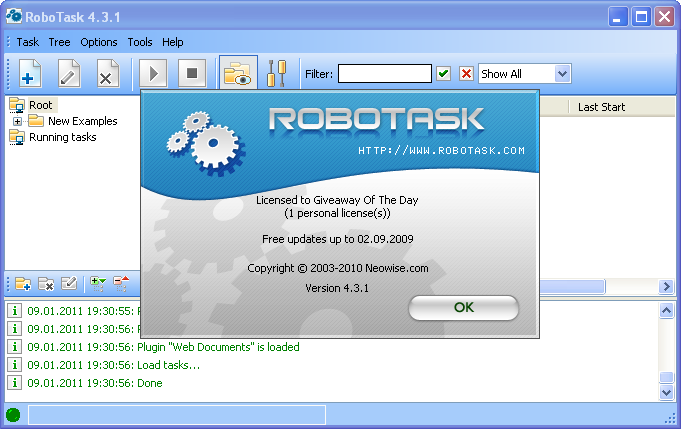The image size is (681, 429).
Task: Click the http://www.robotask.com link
Action: 441,151
